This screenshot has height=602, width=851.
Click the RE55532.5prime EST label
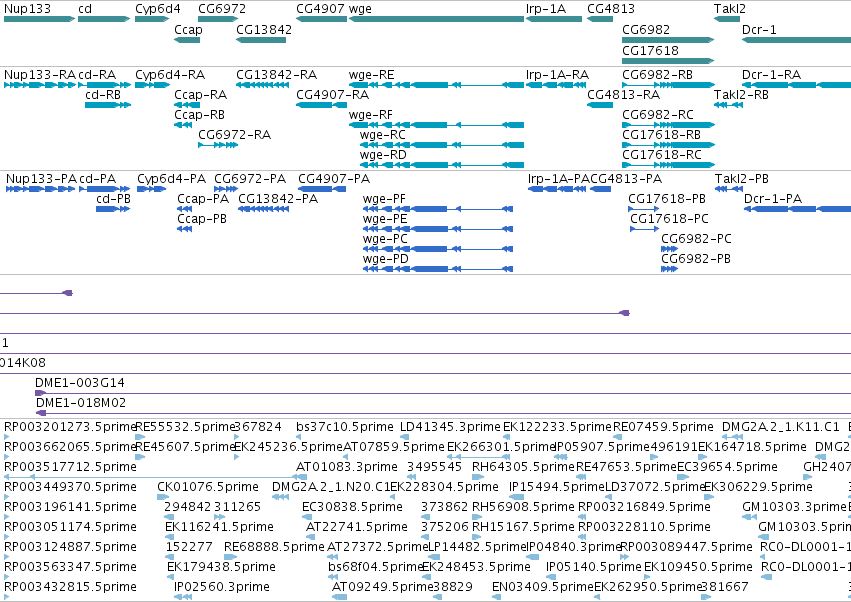[185, 427]
